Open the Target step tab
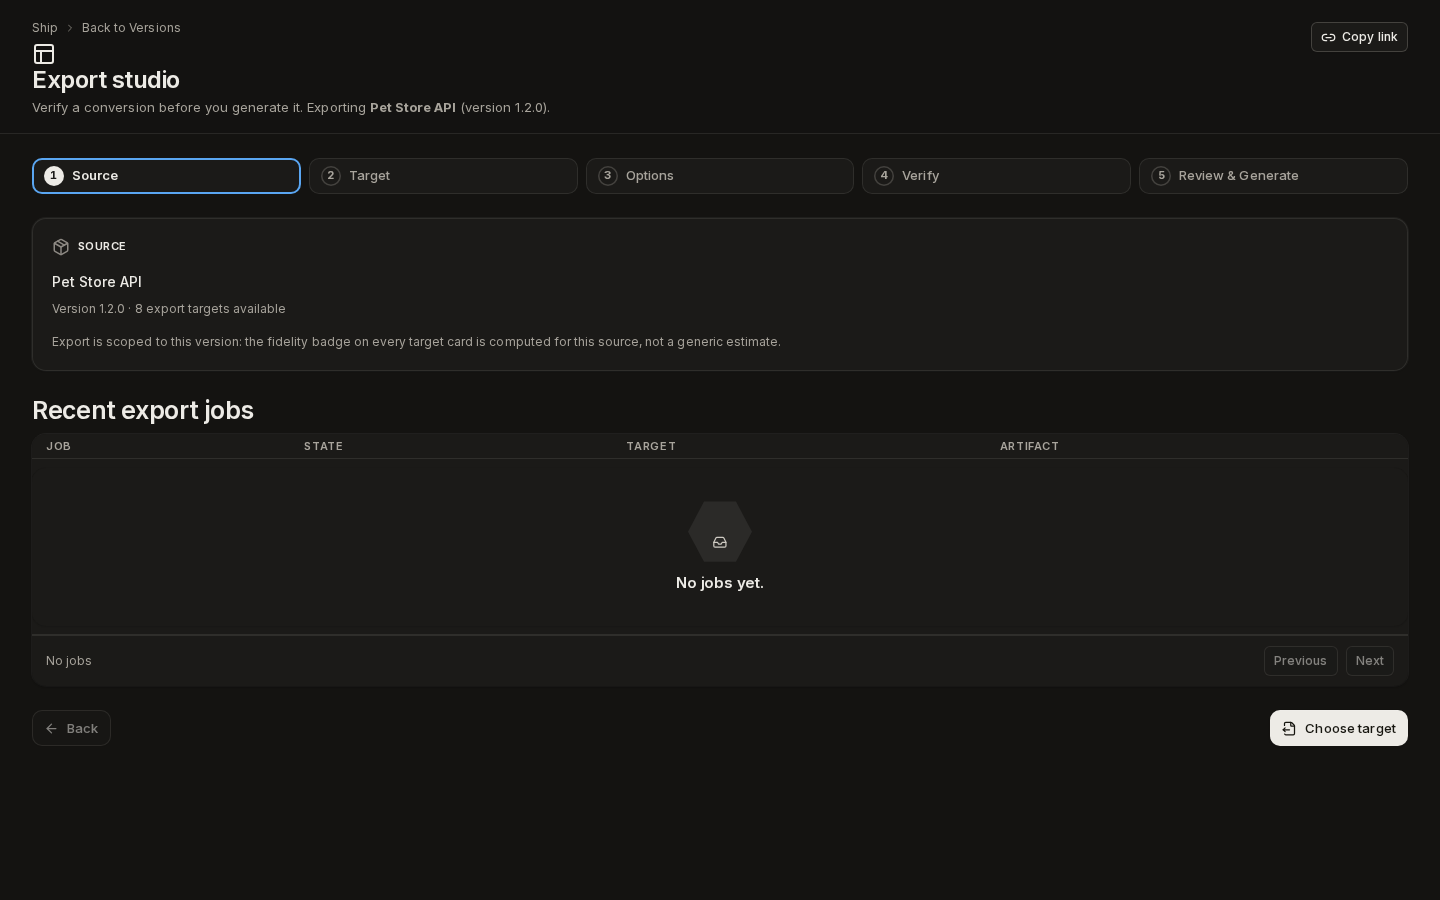The width and height of the screenshot is (1440, 900). (443, 176)
